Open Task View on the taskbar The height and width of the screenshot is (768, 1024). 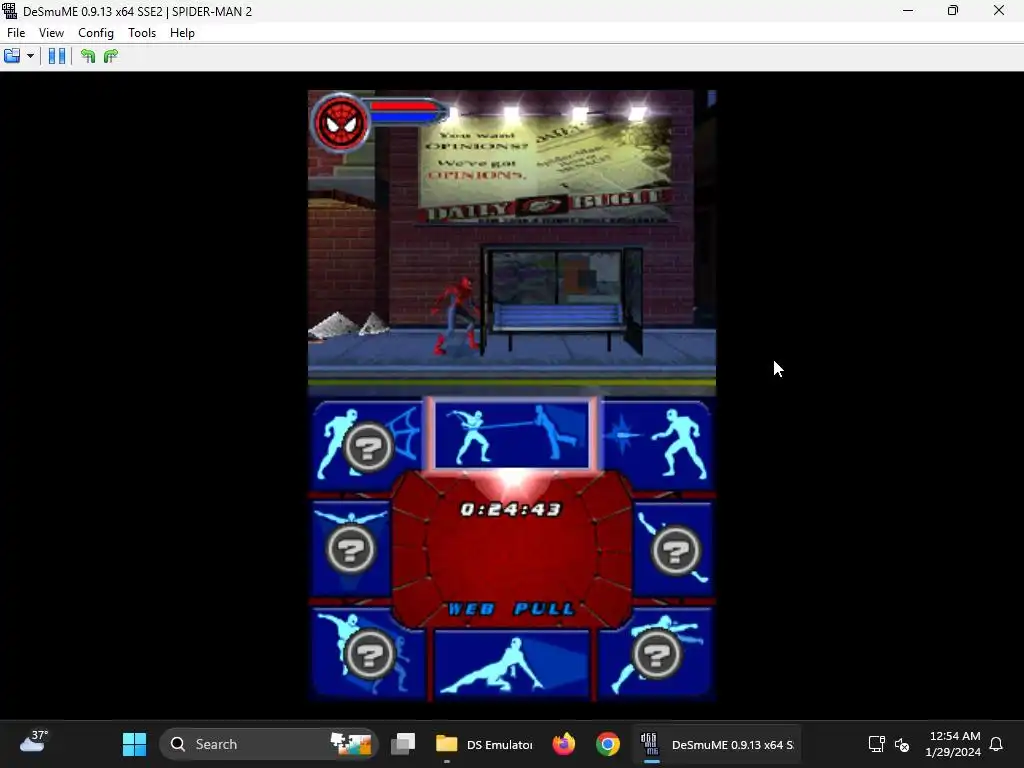[x=403, y=744]
